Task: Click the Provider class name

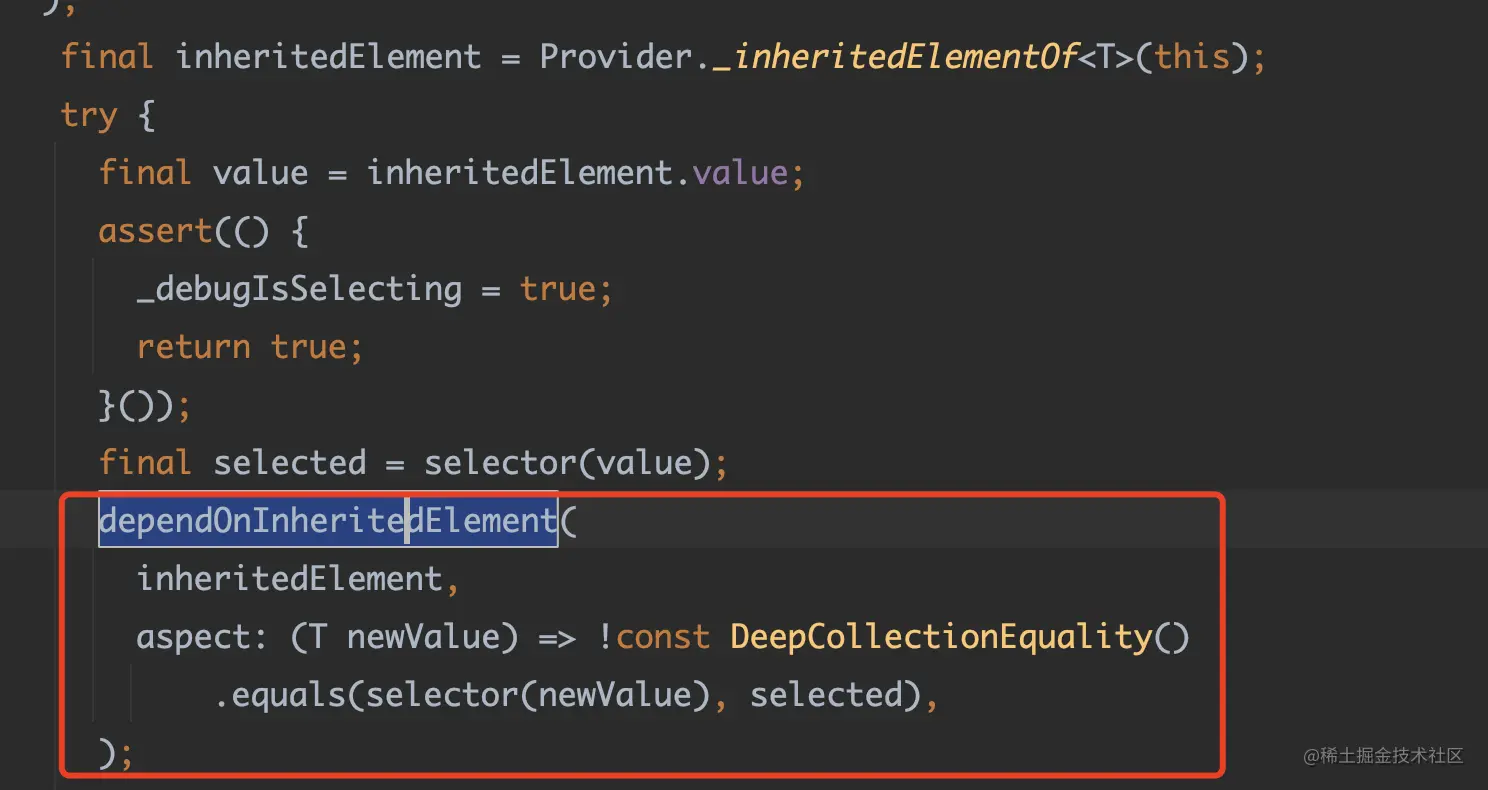Action: click(x=615, y=56)
